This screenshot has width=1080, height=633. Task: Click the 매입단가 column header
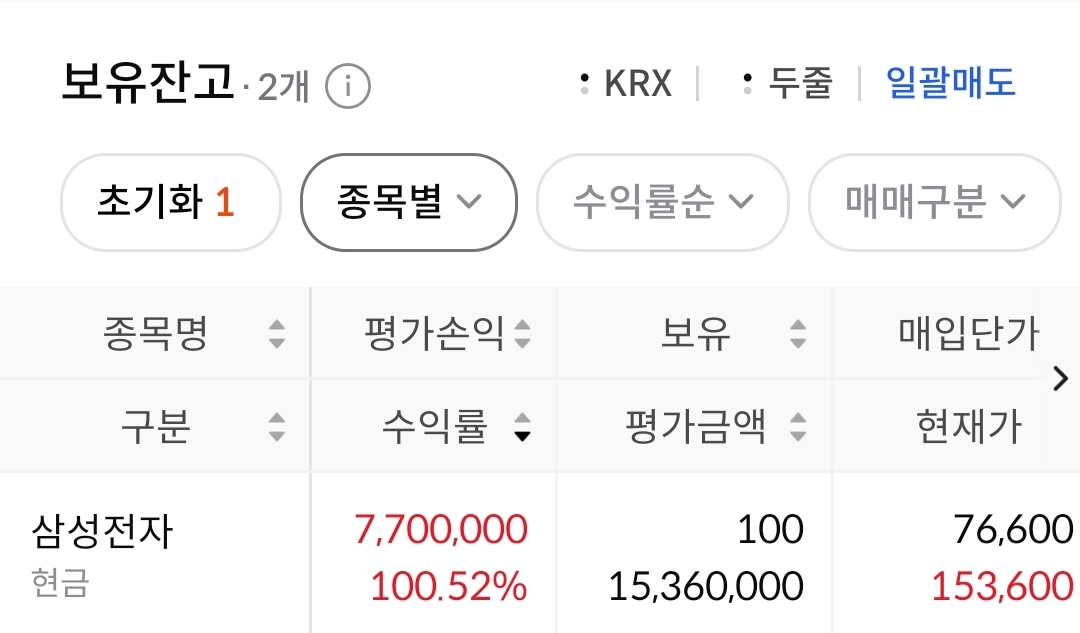[968, 334]
